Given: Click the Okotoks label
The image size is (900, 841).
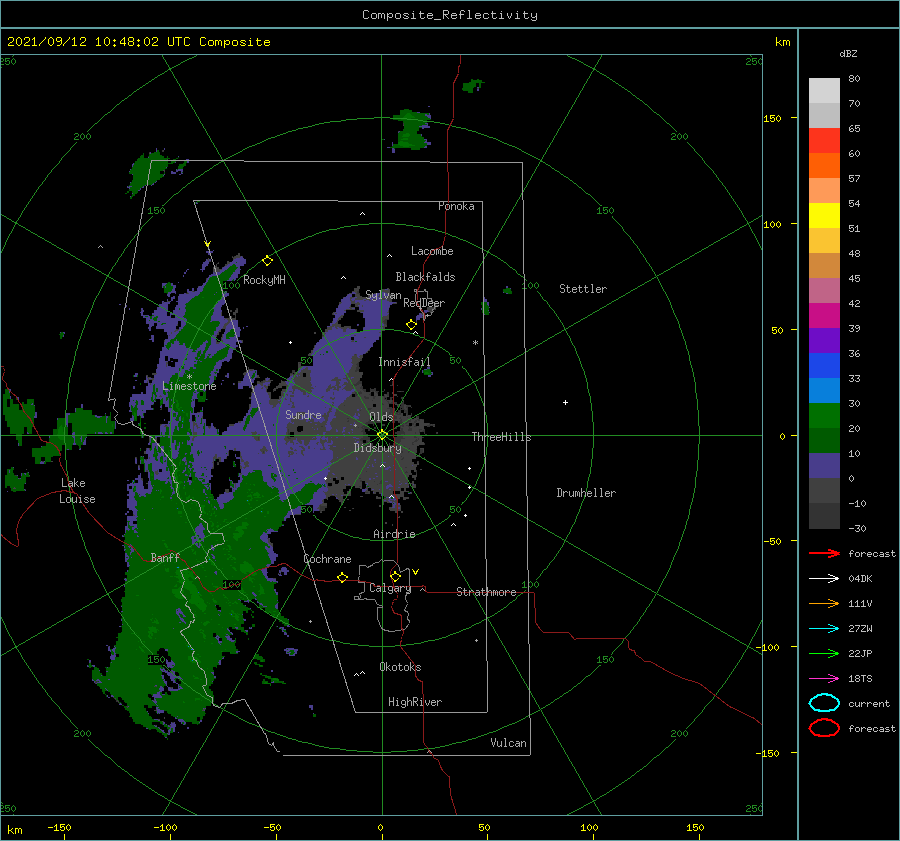Looking at the screenshot, I should point(400,667).
